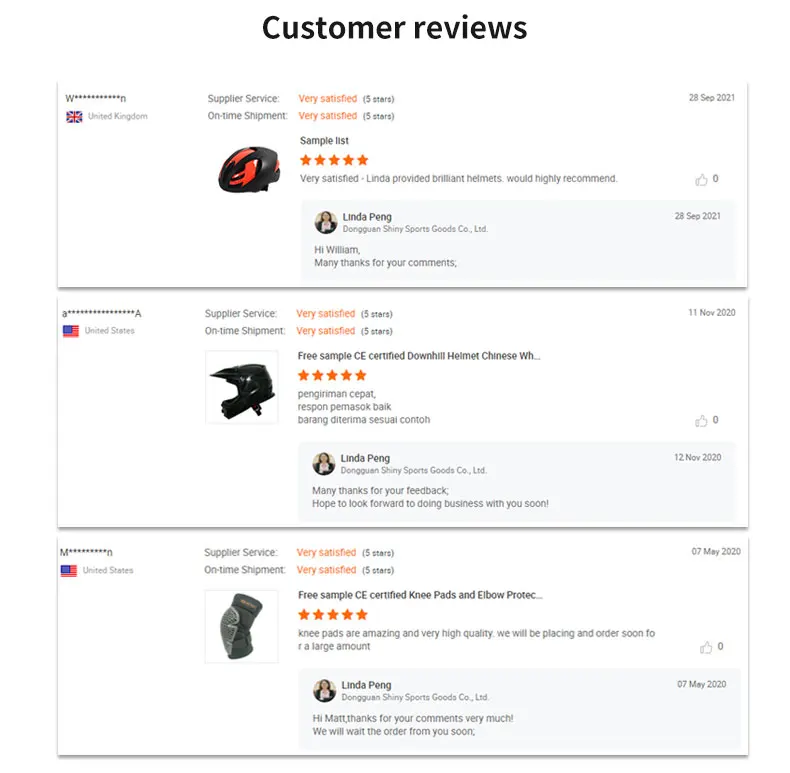Click Linda Peng's avatar in the 07 May 2020 reply
The height and width of the screenshot is (773, 790).
pos(324,690)
